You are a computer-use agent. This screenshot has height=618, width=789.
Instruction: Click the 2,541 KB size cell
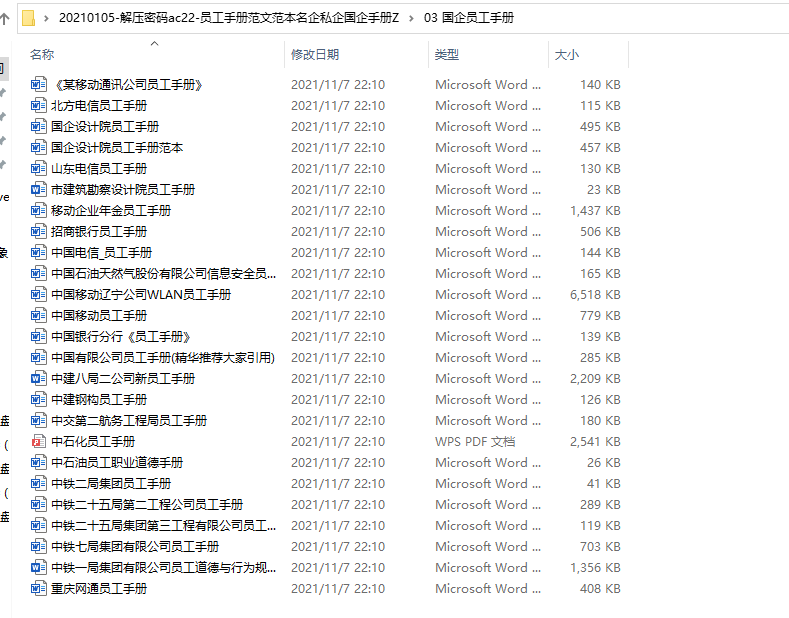click(595, 441)
